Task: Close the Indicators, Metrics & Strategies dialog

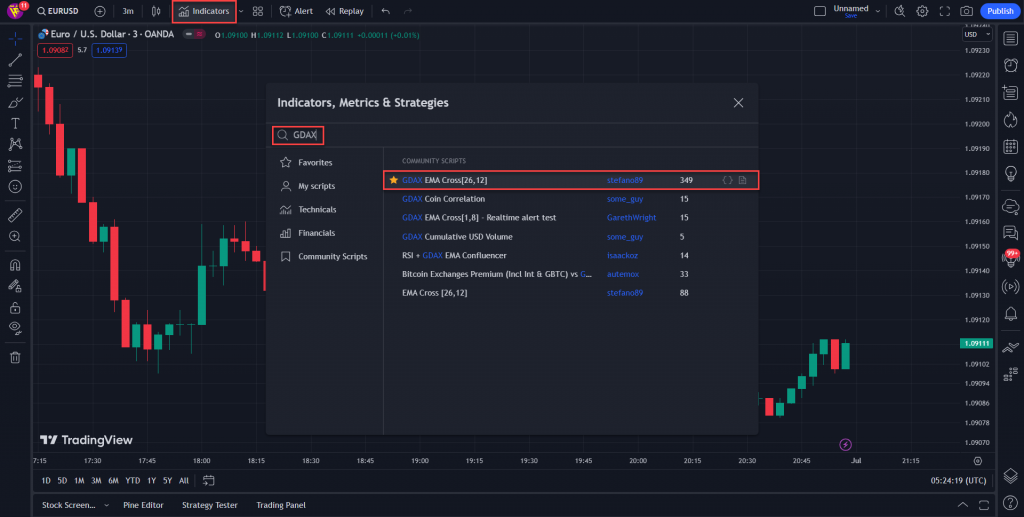Action: coord(738,102)
